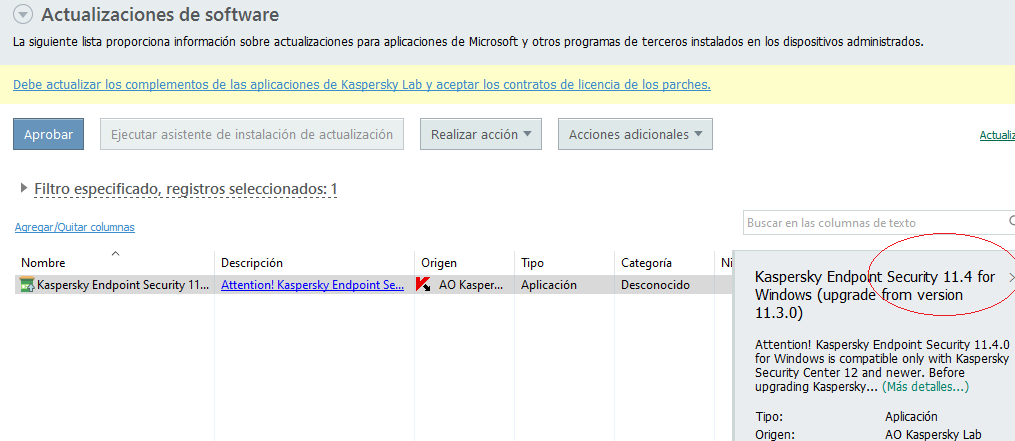Select the Desconocido category cell
The height and width of the screenshot is (441, 1015).
(655, 284)
